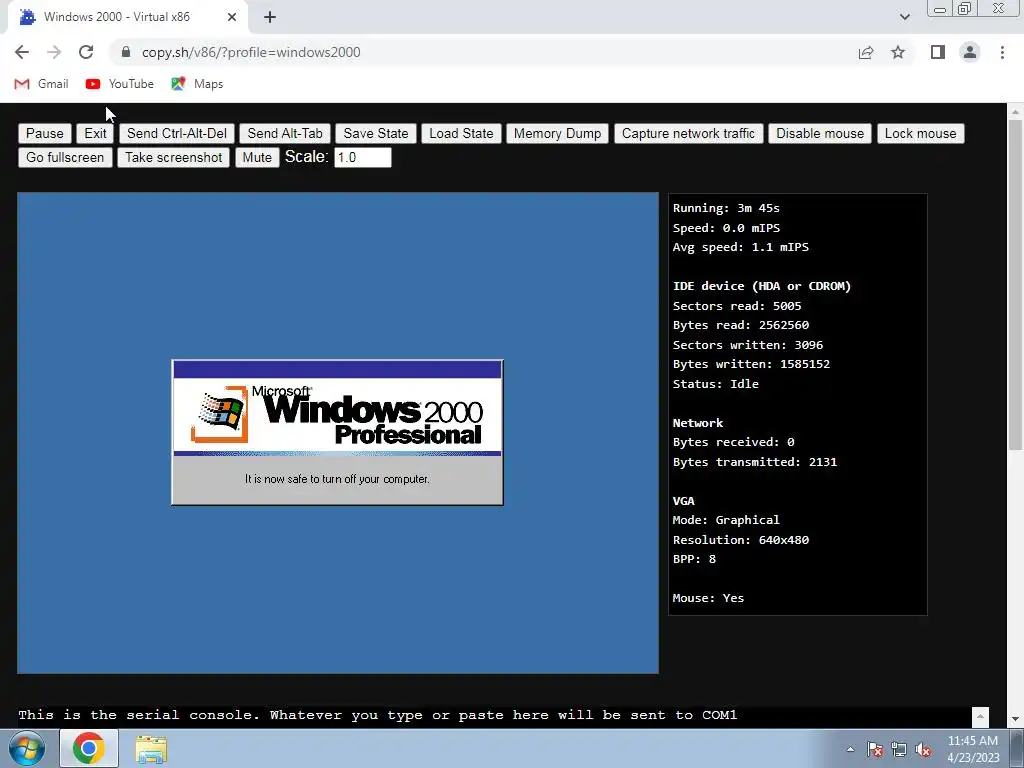Click the 'Status: Idle' line
The height and width of the screenshot is (768, 1024).
tap(716, 384)
